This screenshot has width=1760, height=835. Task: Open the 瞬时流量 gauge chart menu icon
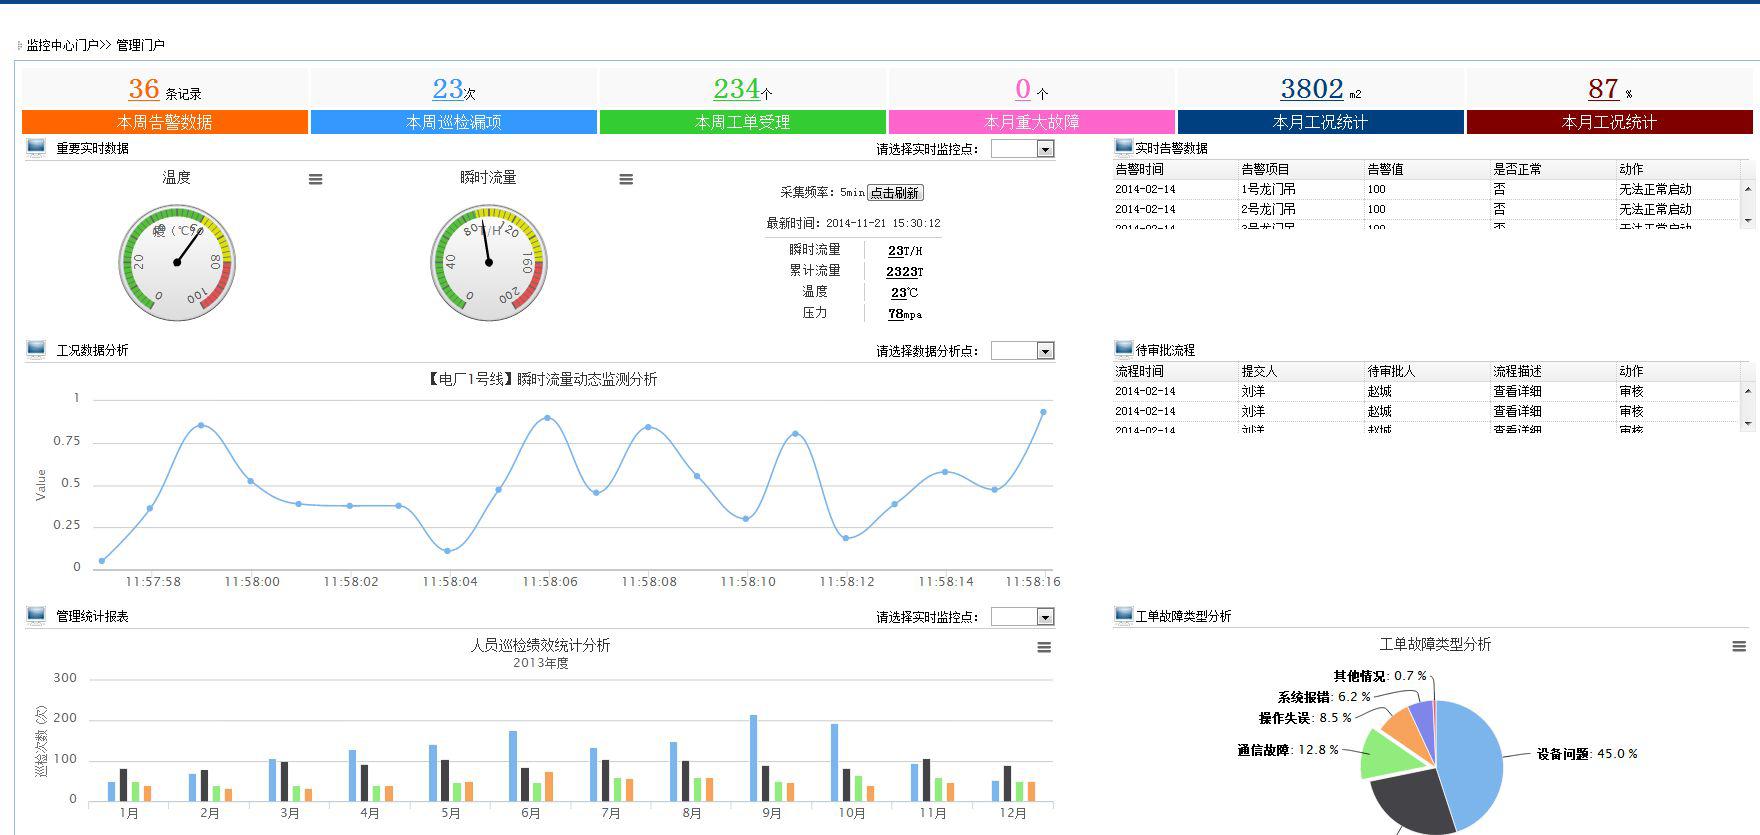click(626, 180)
